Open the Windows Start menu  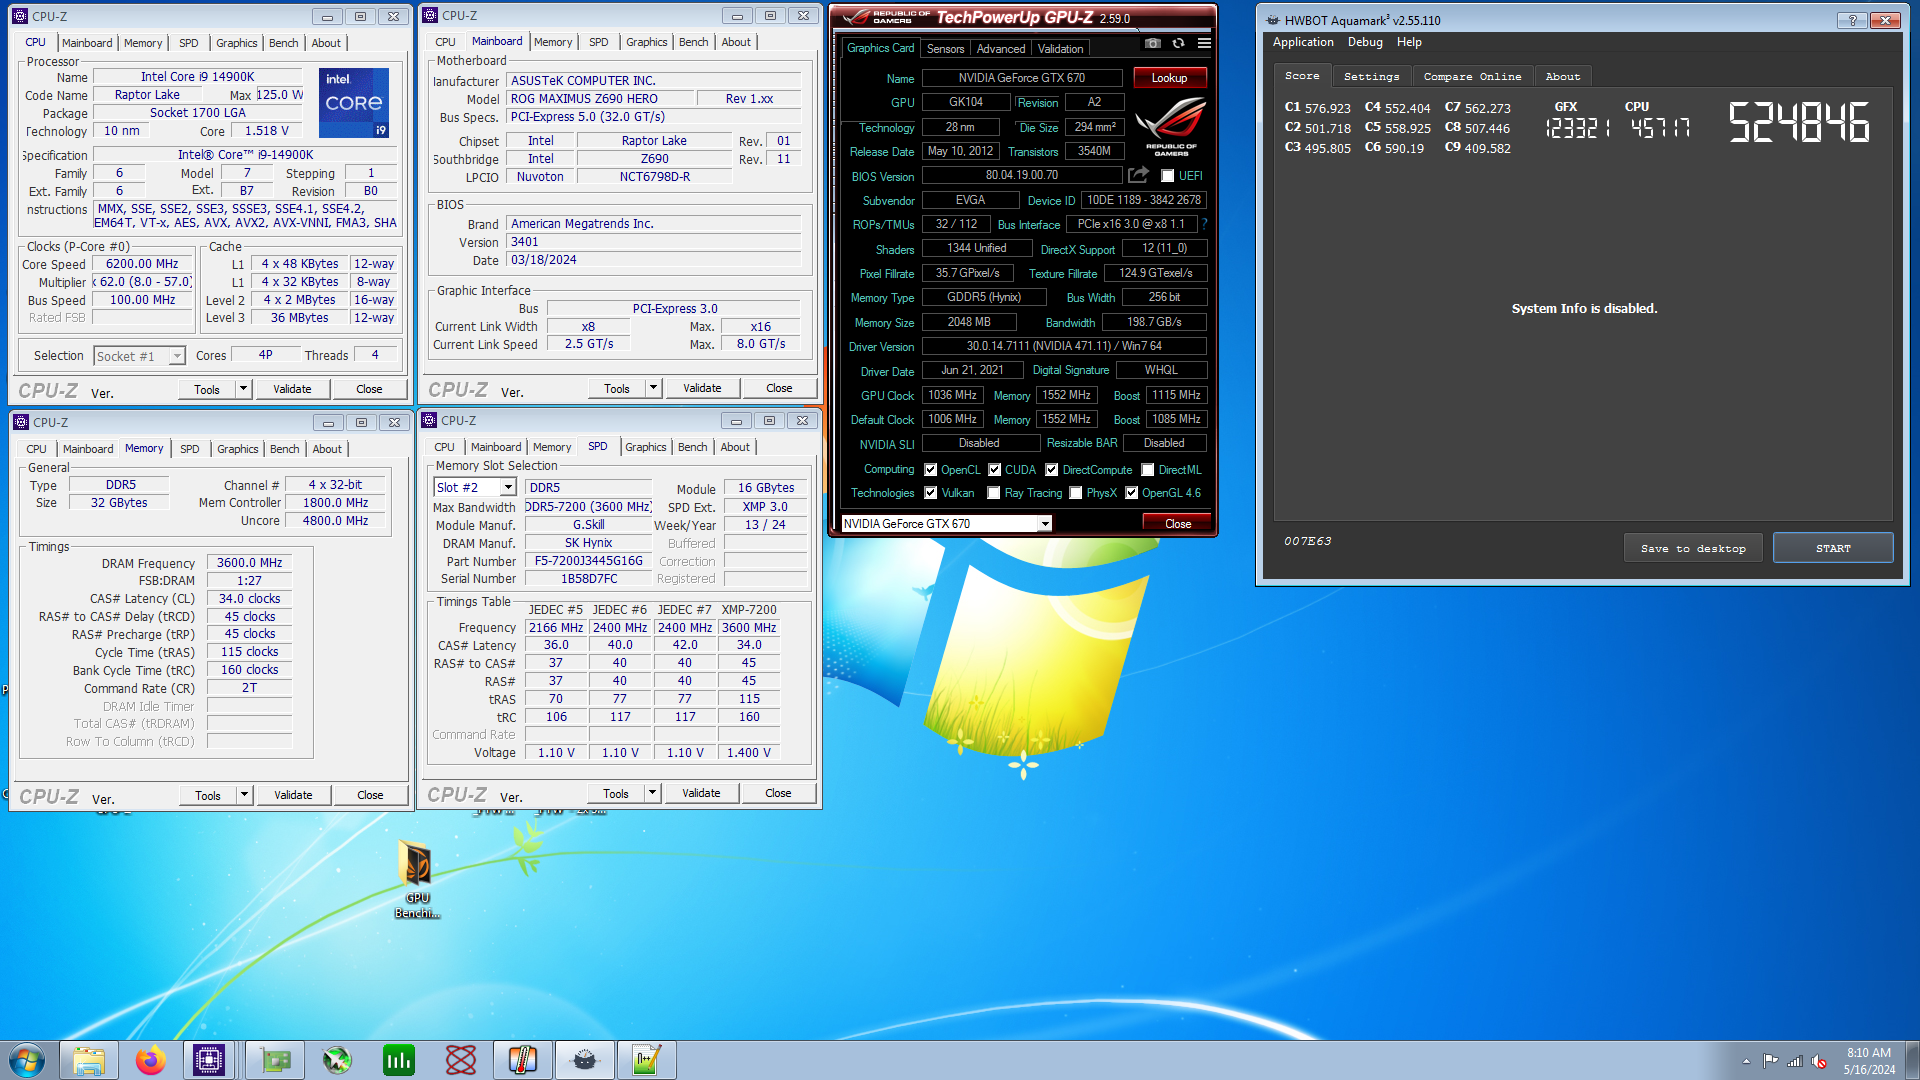coord(27,1060)
